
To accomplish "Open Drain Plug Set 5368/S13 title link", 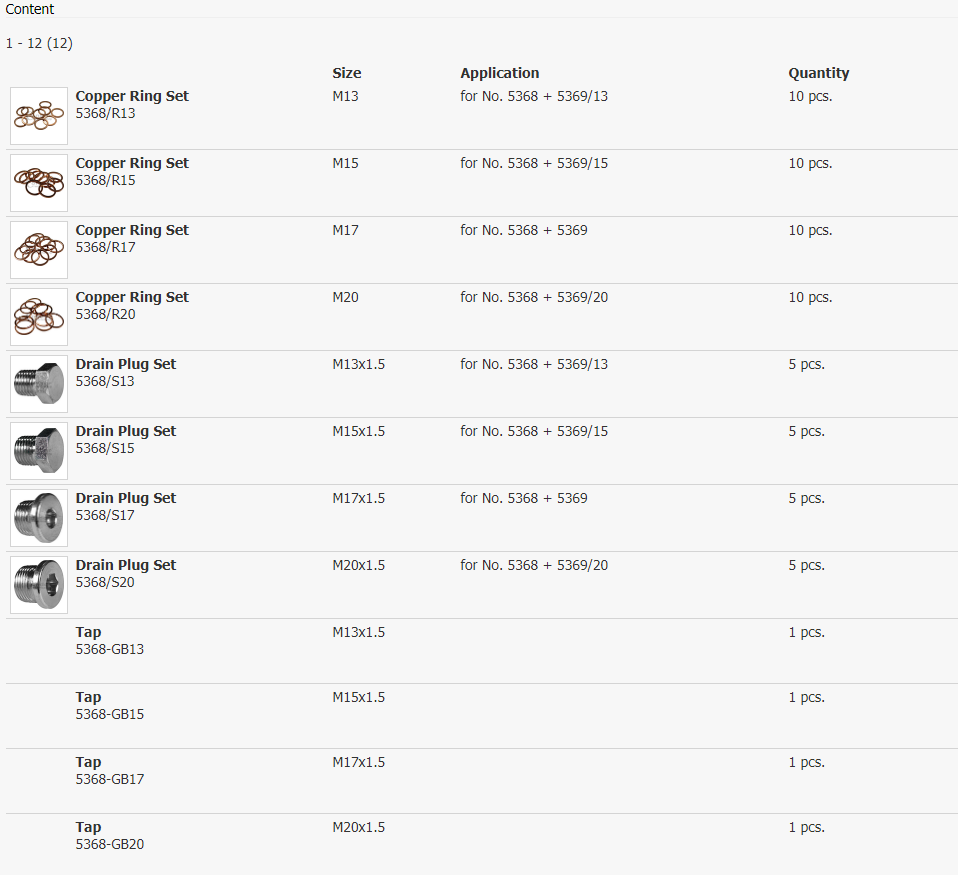I will [125, 364].
